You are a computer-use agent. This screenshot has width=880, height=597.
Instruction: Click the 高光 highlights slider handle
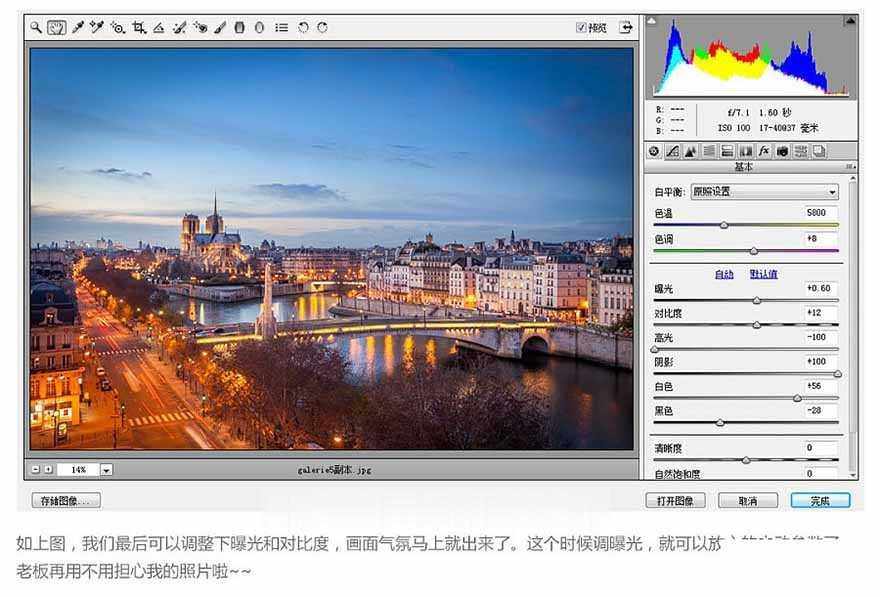click(x=654, y=350)
